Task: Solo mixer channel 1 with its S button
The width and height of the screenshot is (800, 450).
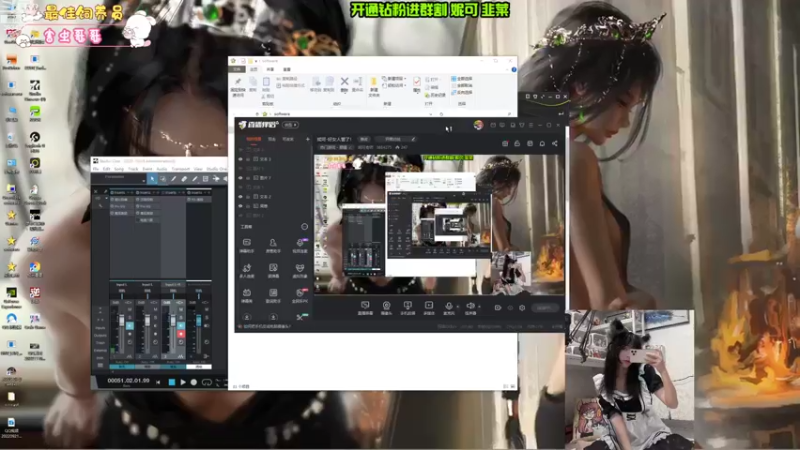Action: pyautogui.click(x=130, y=317)
